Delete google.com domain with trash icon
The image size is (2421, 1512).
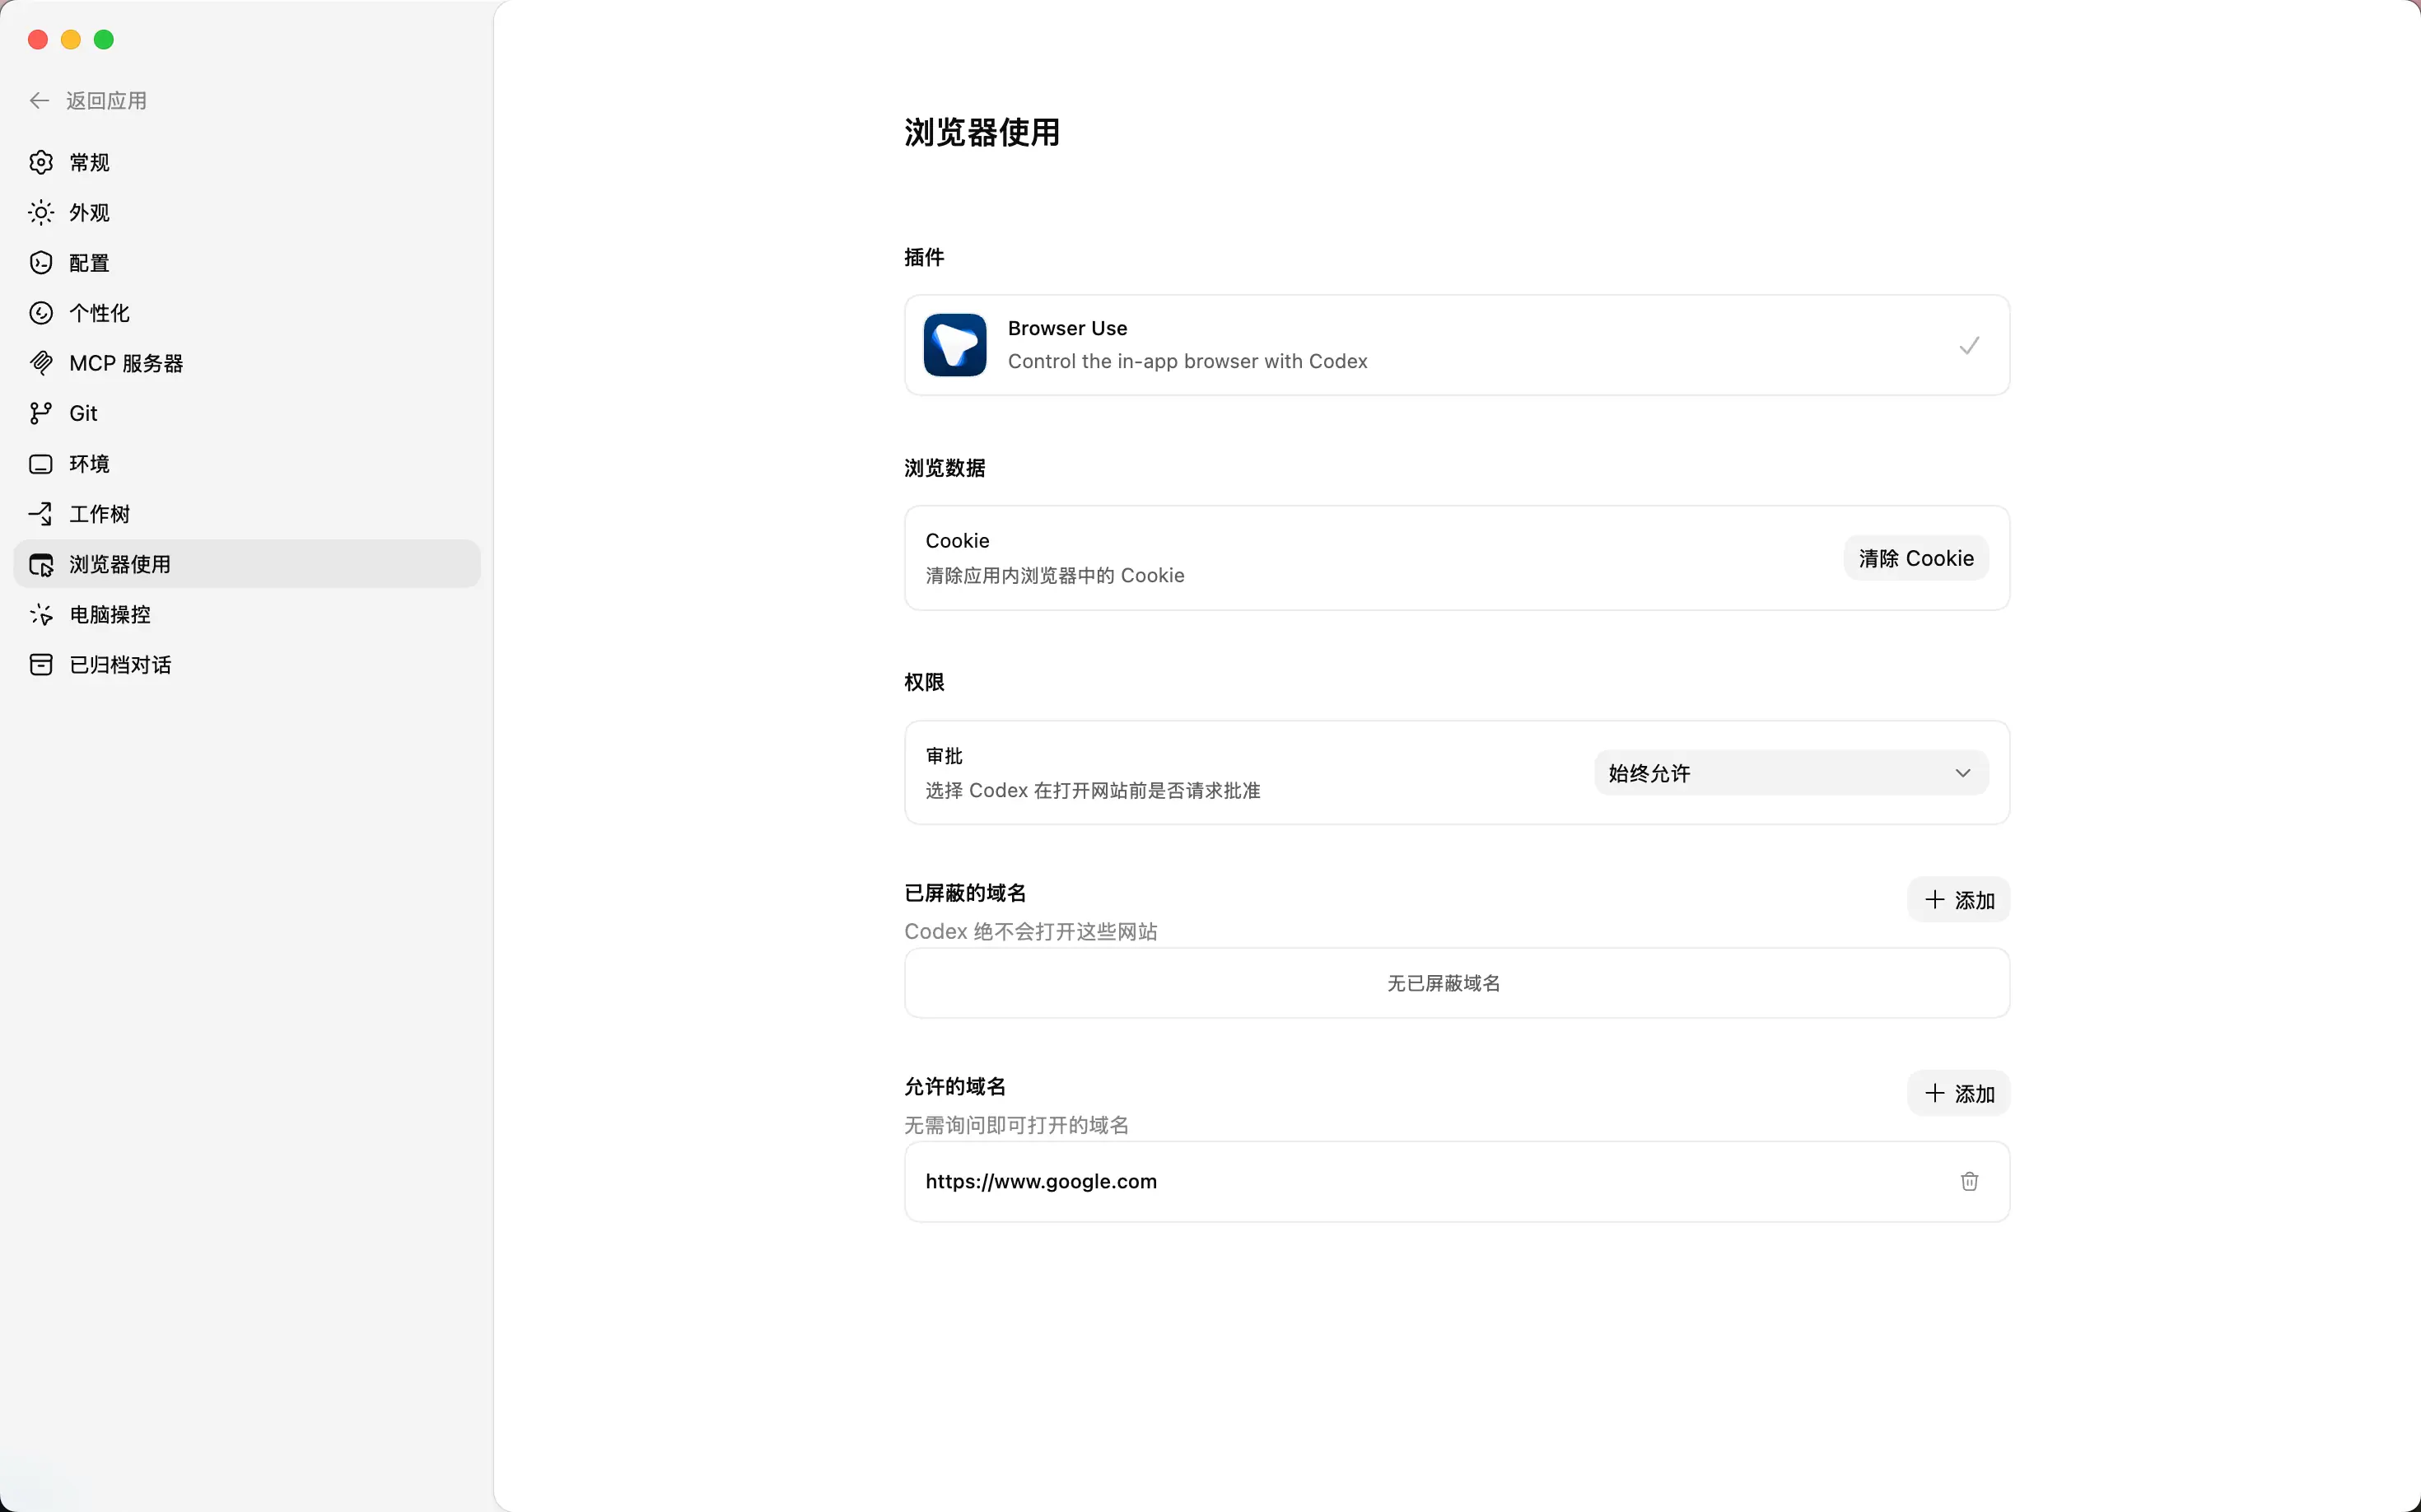pyautogui.click(x=1969, y=1181)
